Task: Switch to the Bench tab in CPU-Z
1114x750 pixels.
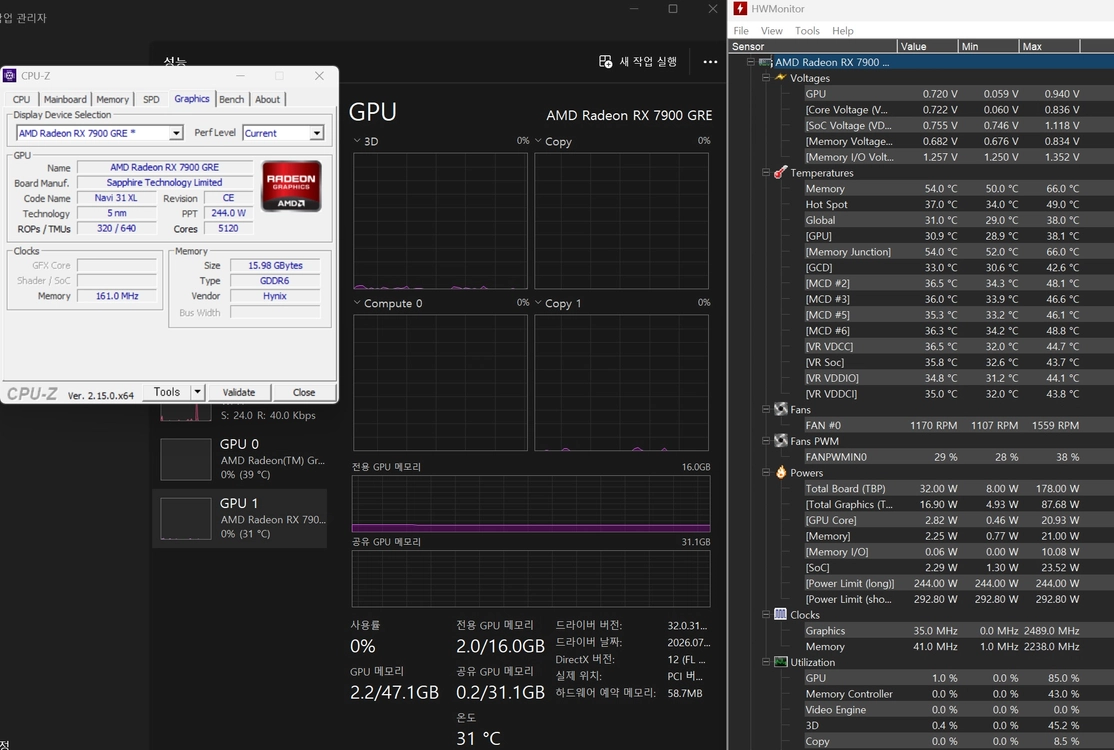Action: tap(231, 99)
